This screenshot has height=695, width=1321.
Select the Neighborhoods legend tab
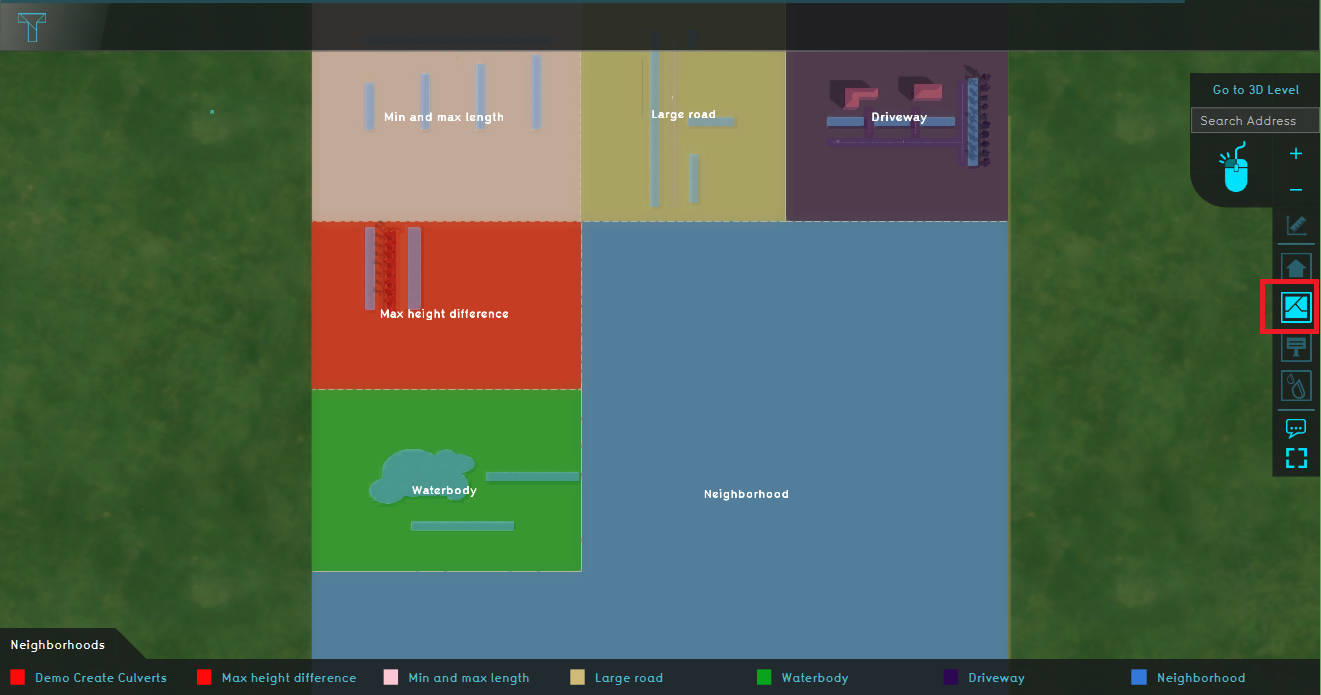58,645
